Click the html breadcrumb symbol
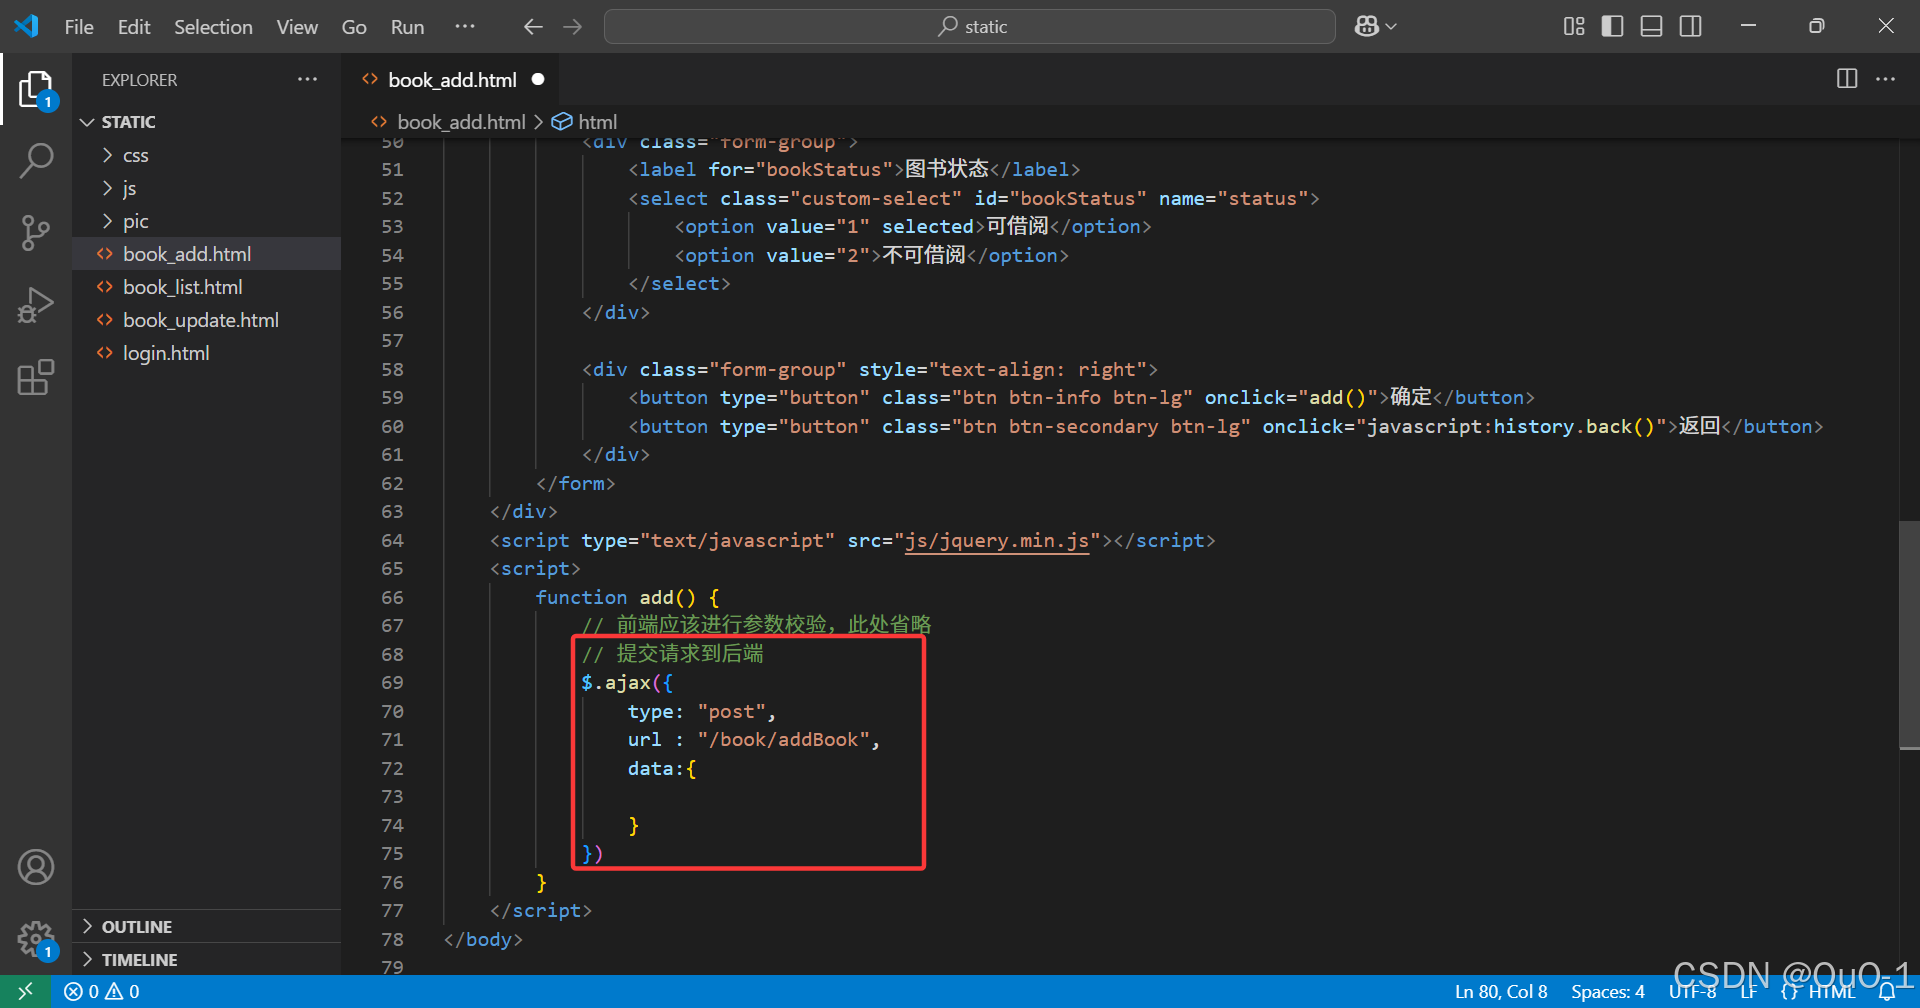 point(597,122)
